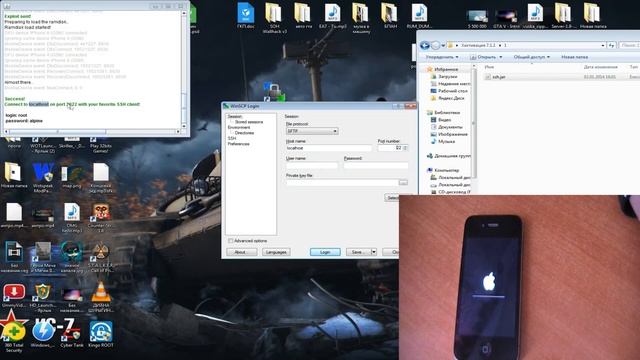Select the map.png desktop file
640x360 pixels.
[72, 177]
